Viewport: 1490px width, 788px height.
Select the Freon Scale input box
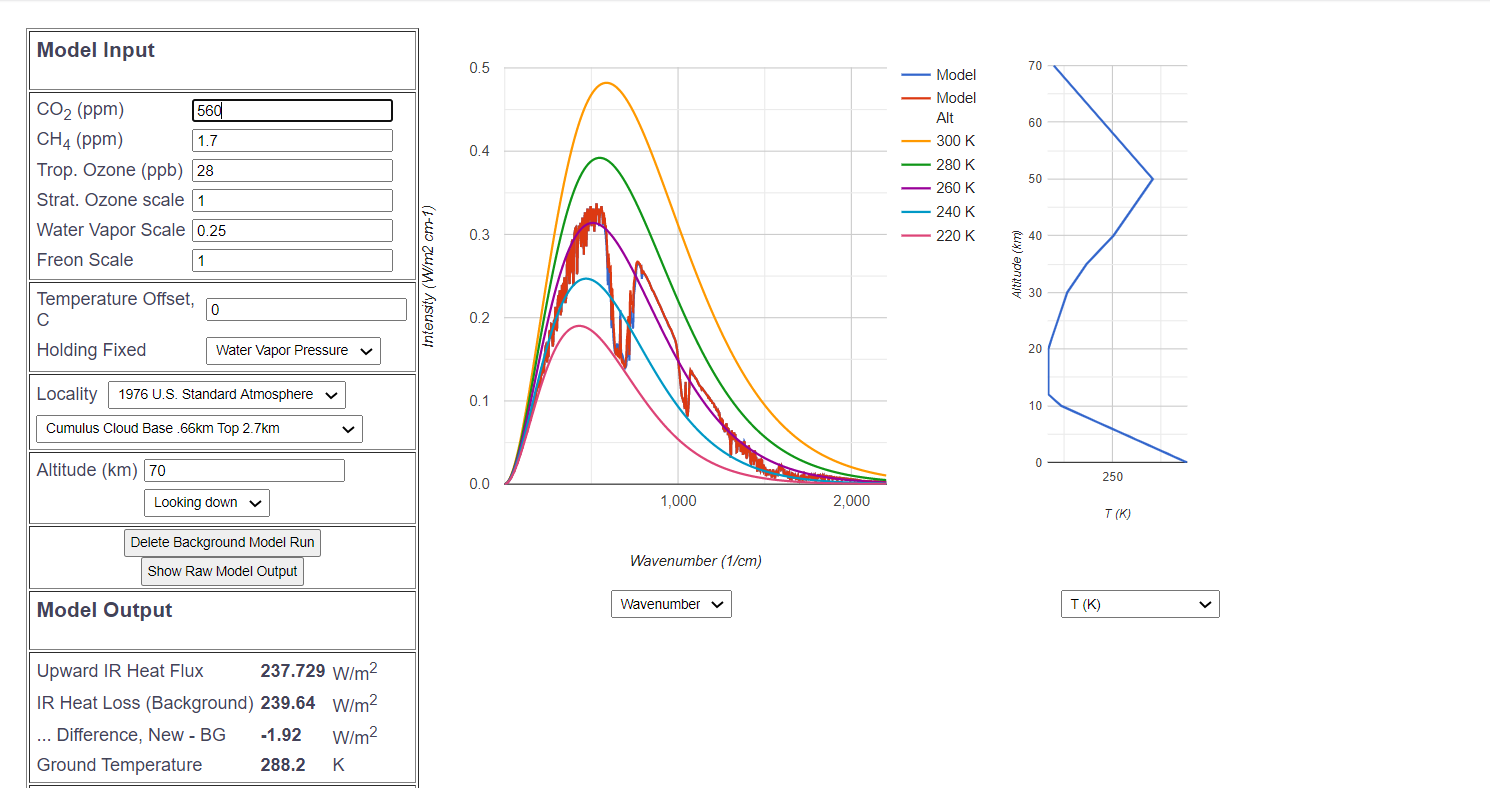pos(292,261)
